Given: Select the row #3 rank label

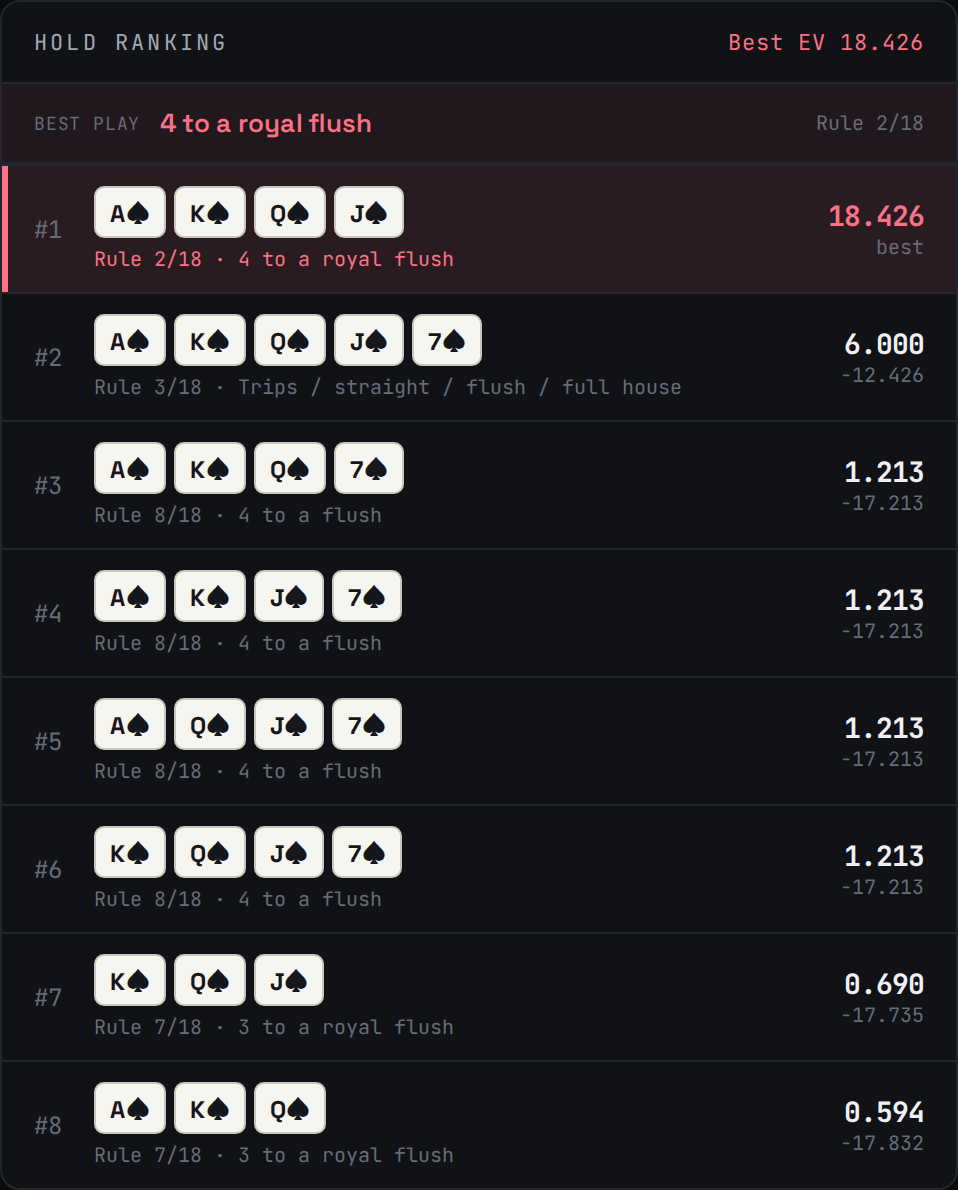Looking at the screenshot, I should 48,485.
